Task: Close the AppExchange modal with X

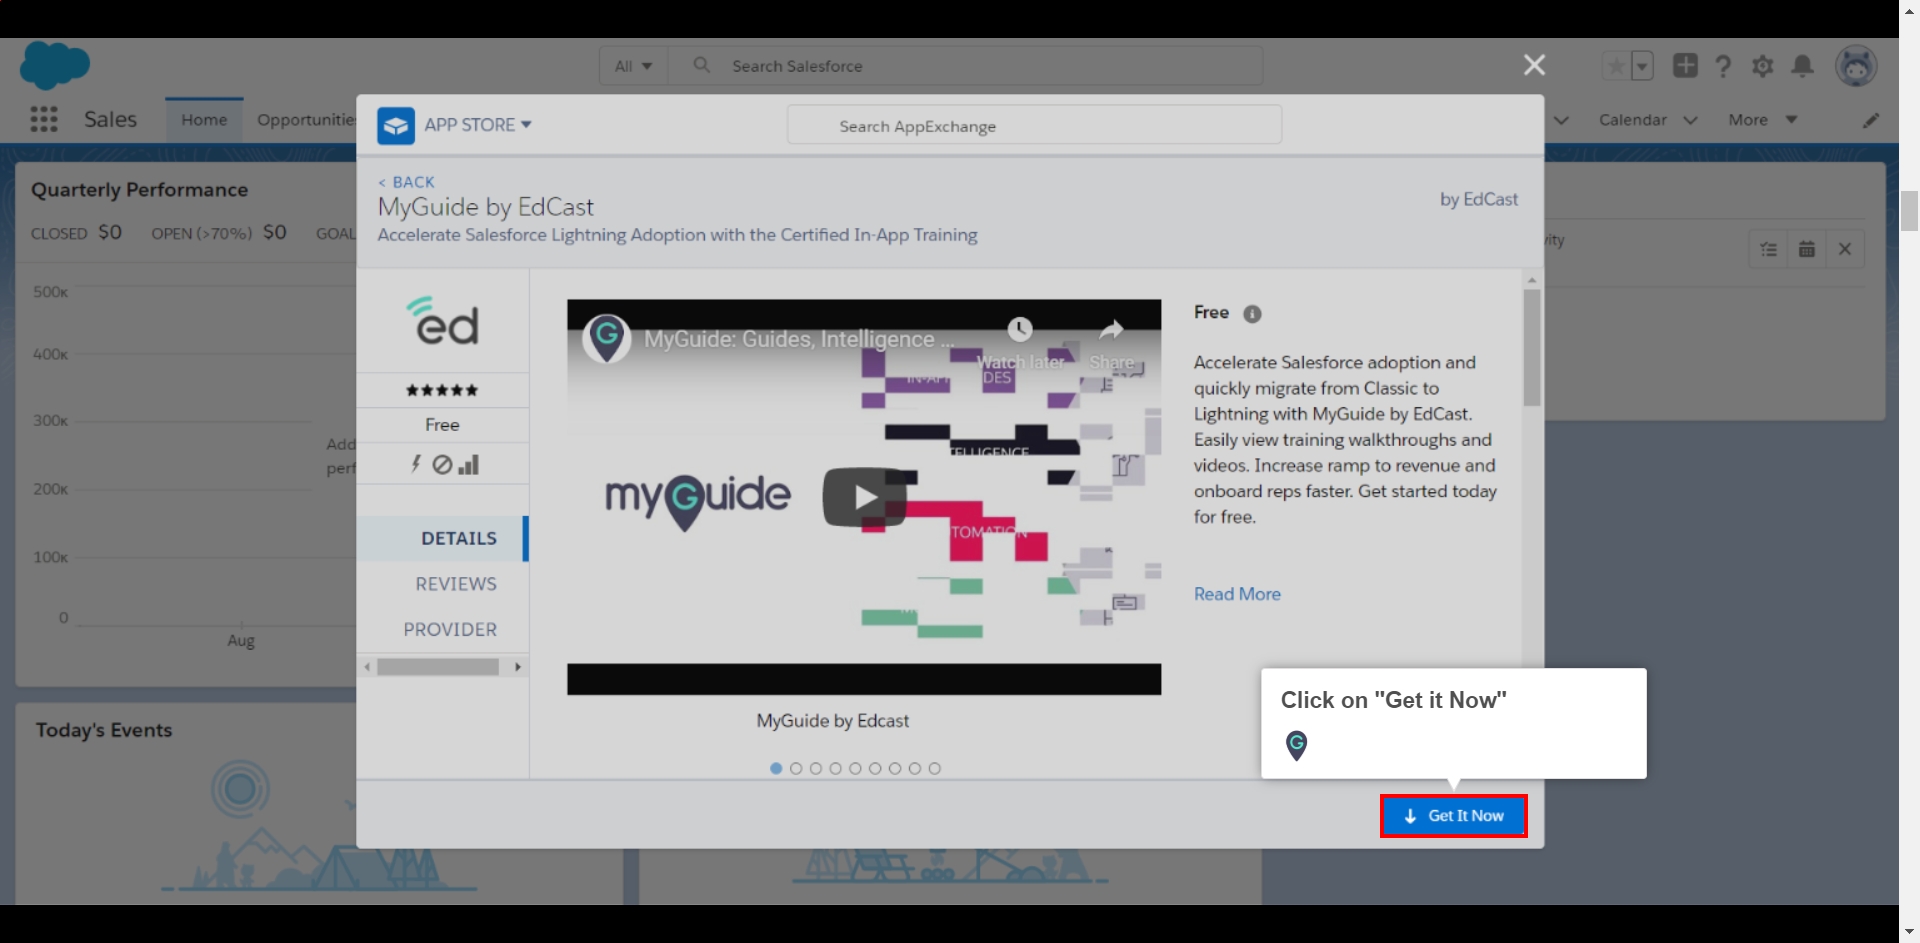Action: [x=1534, y=65]
